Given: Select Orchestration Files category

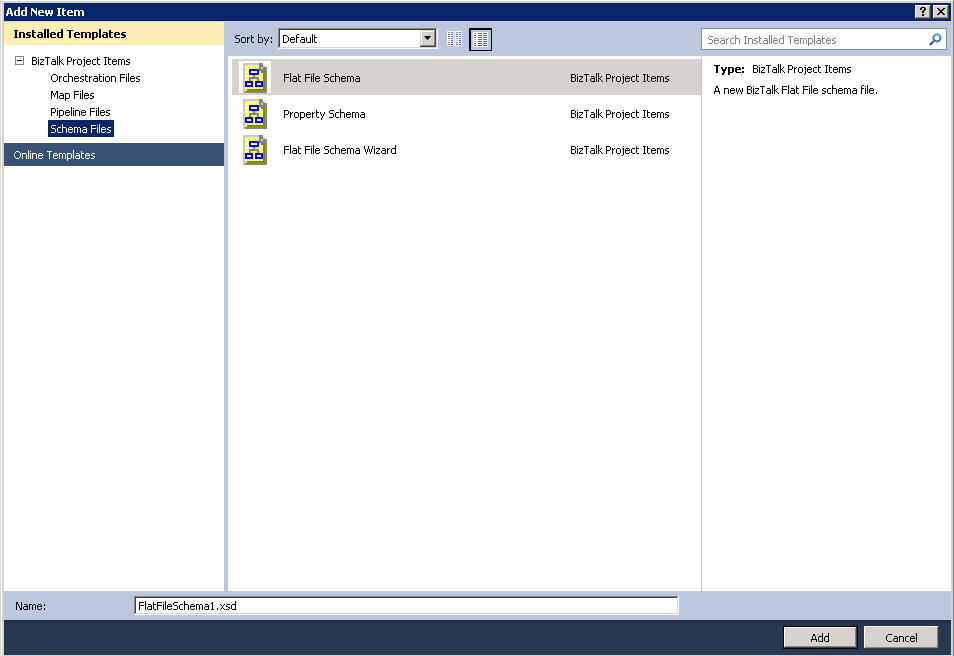Looking at the screenshot, I should click(95, 78).
